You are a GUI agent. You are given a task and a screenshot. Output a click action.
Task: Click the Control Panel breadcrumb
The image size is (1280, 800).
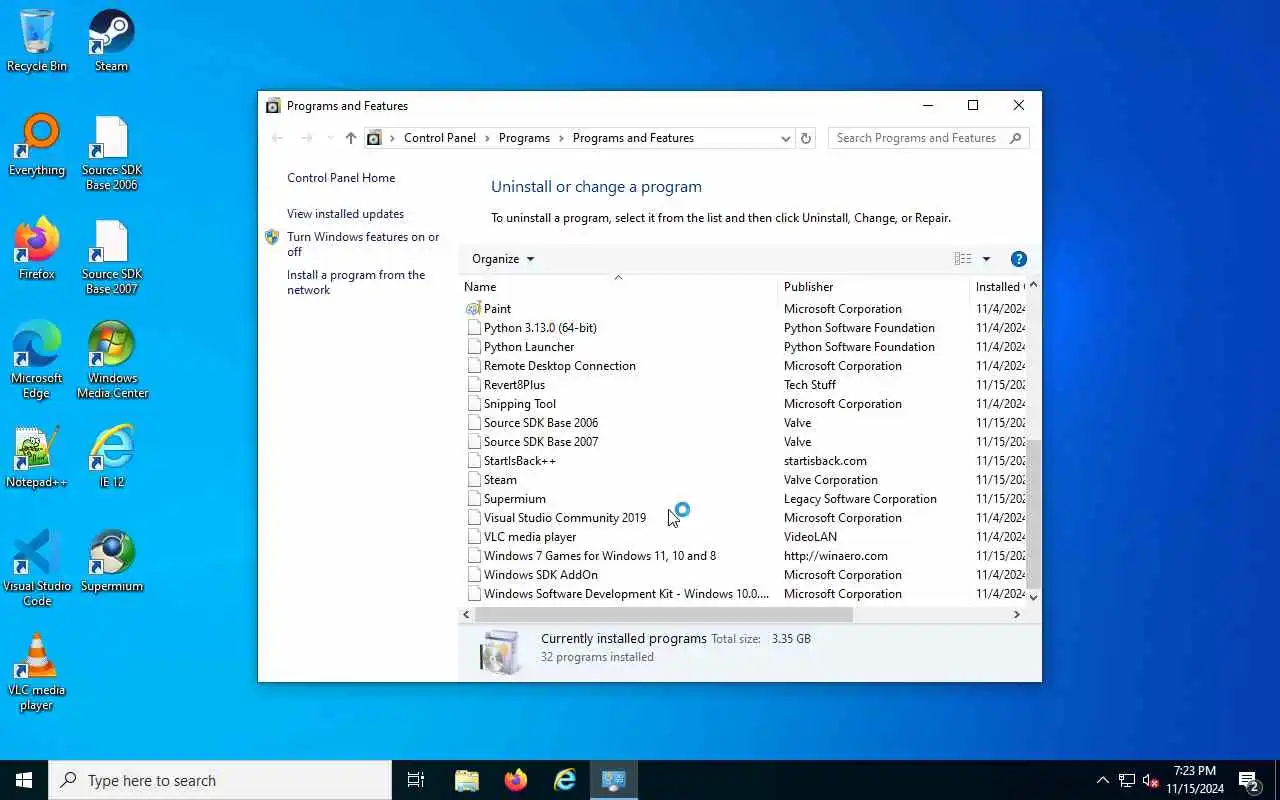pos(440,138)
